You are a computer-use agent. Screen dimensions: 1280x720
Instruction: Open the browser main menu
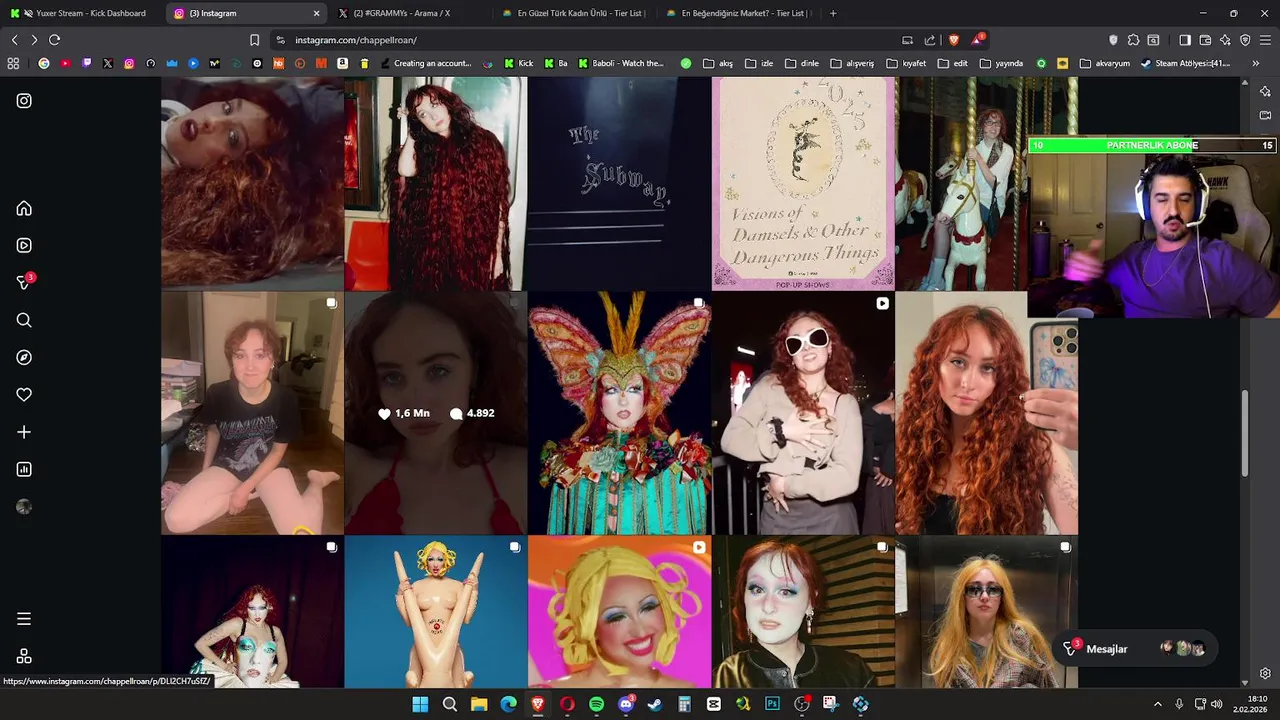pos(1266,40)
